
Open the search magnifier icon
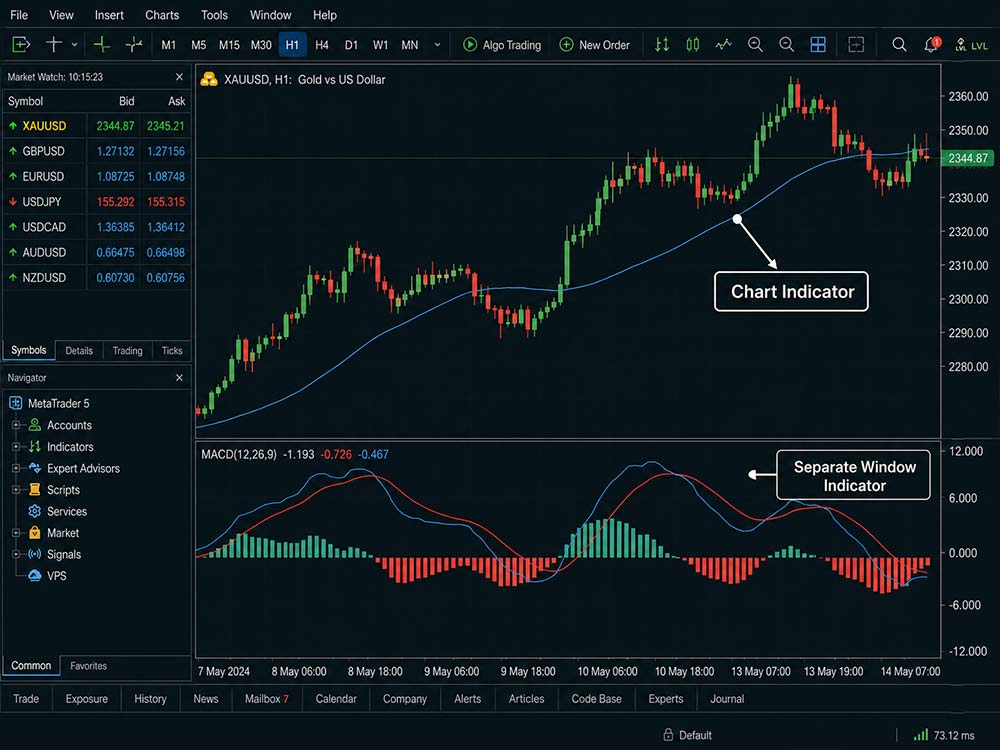tap(899, 45)
